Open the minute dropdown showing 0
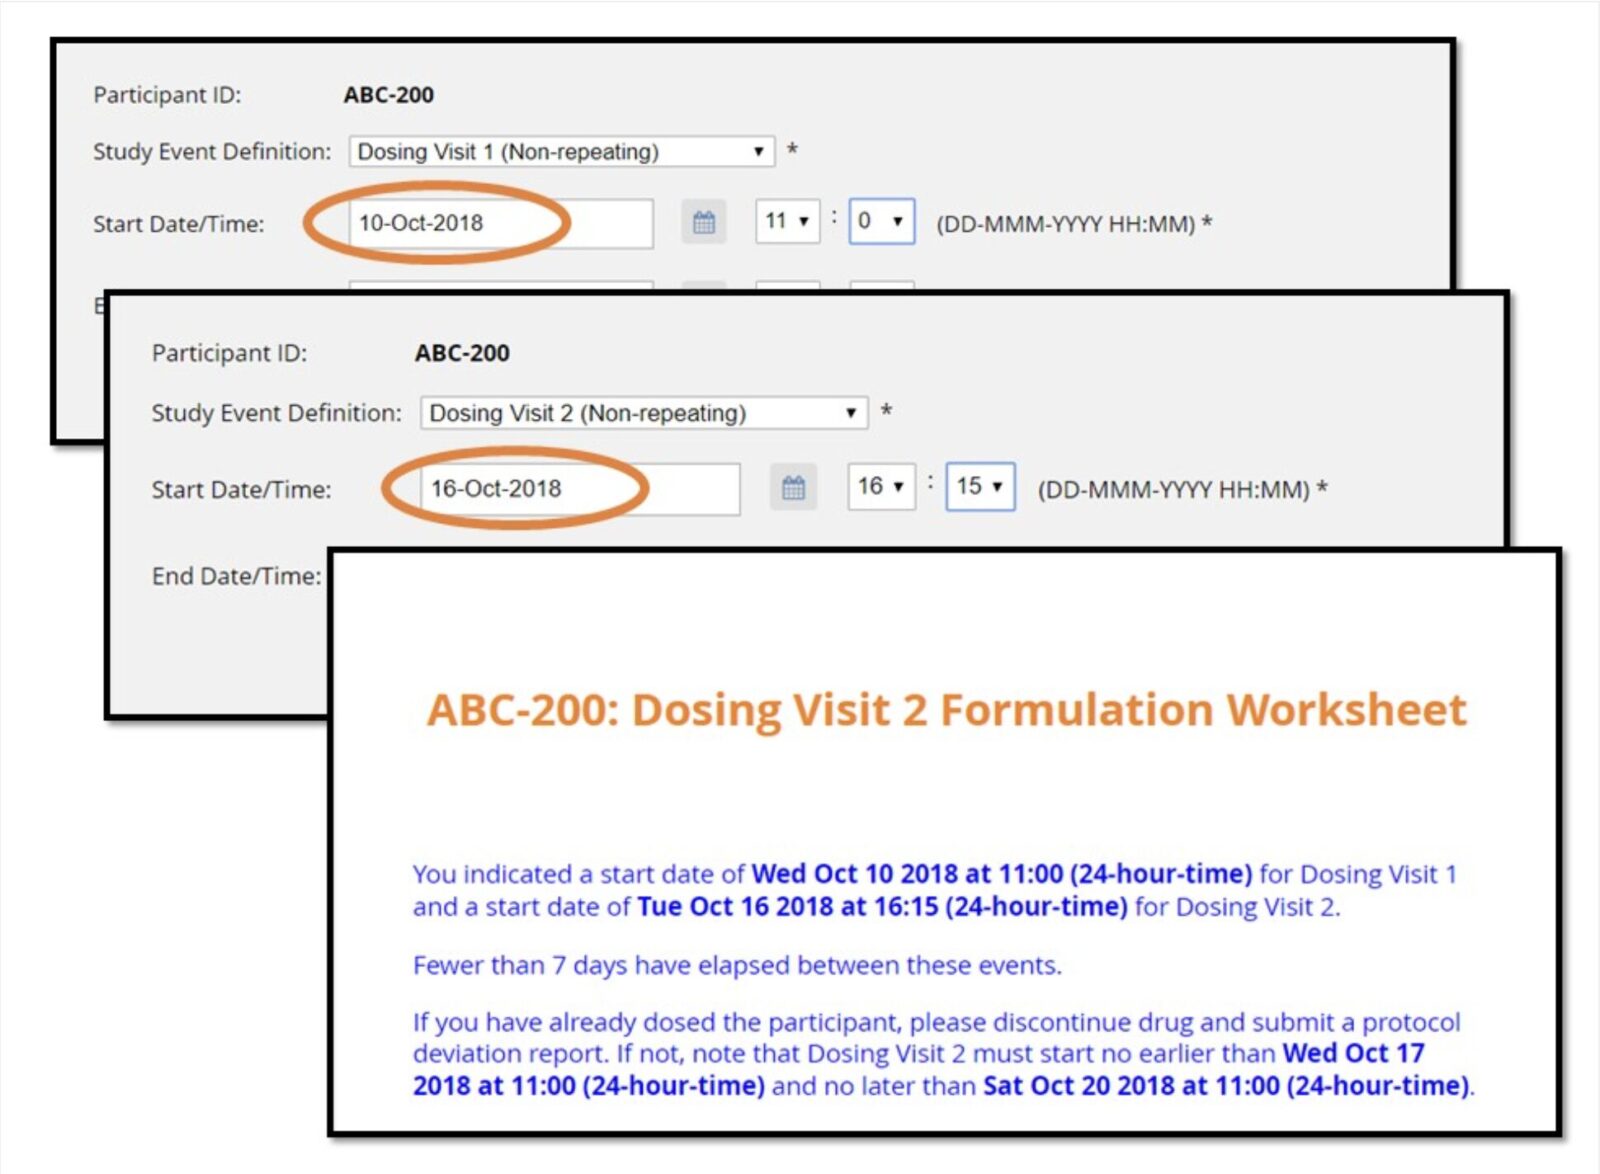 880,221
